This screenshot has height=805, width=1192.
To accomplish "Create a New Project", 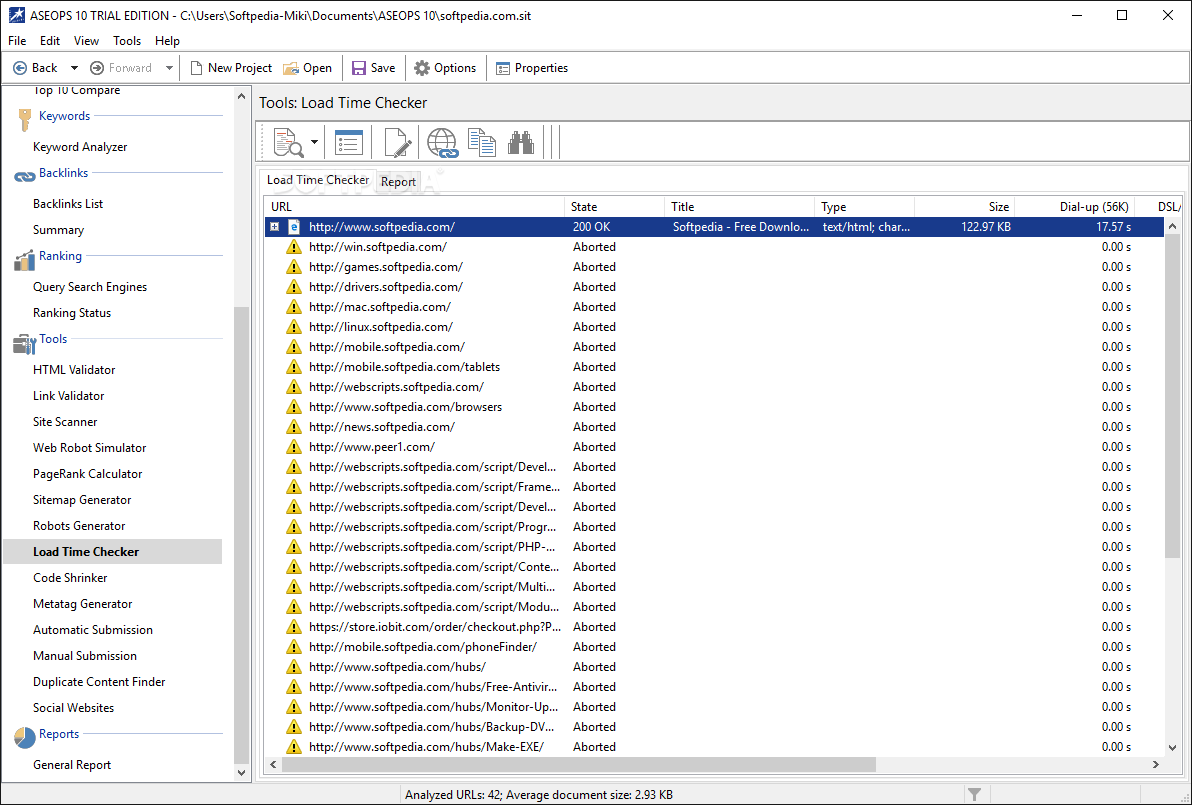I will (x=230, y=68).
